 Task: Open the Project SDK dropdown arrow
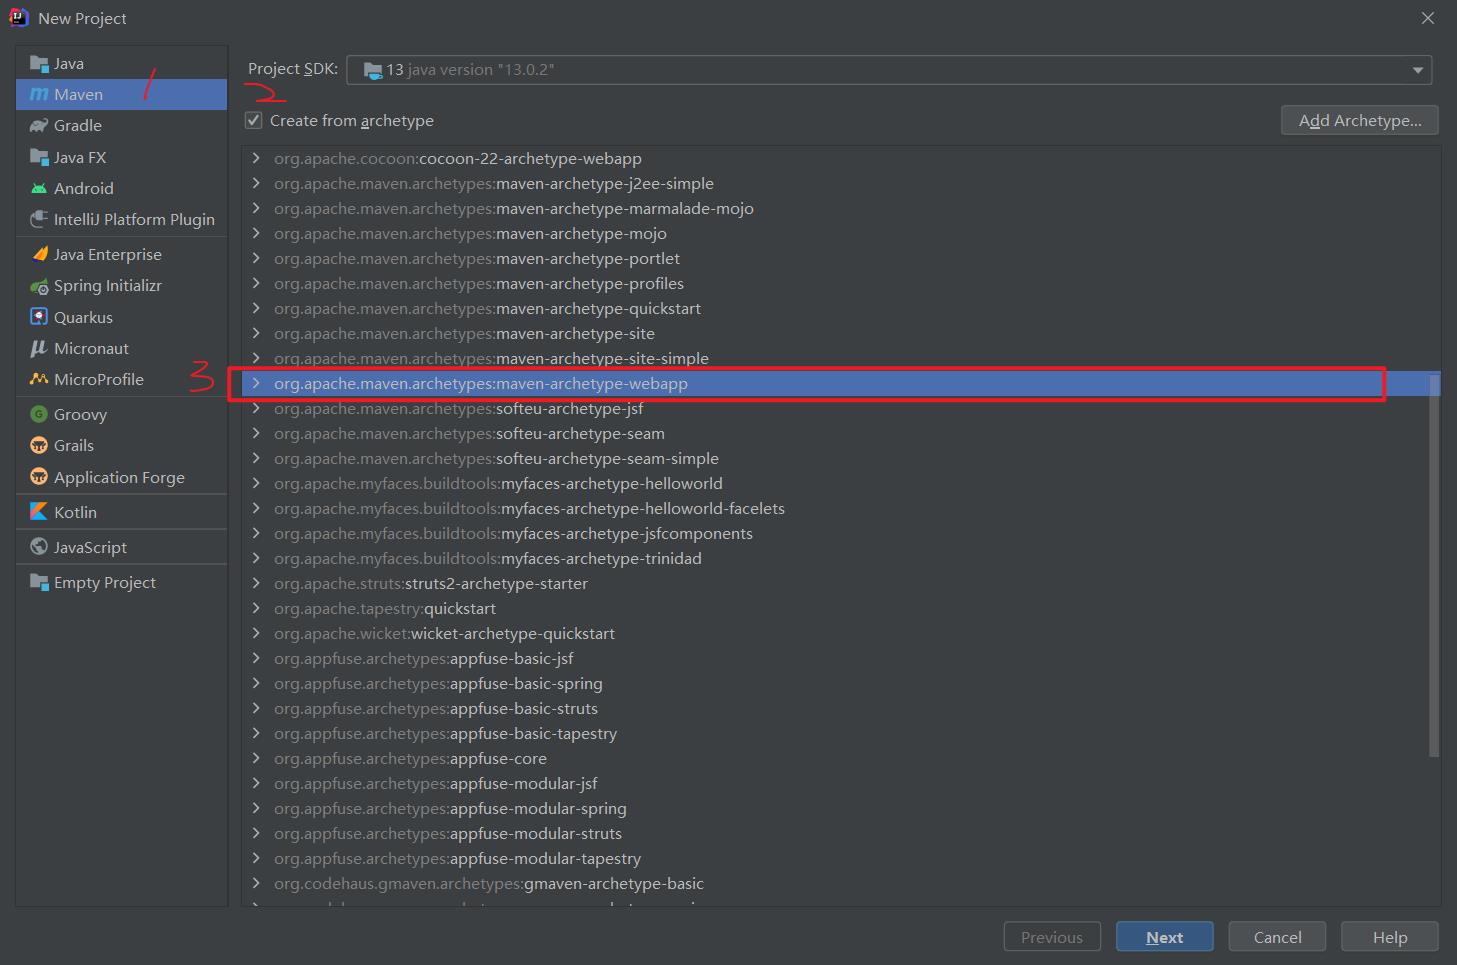point(1417,70)
